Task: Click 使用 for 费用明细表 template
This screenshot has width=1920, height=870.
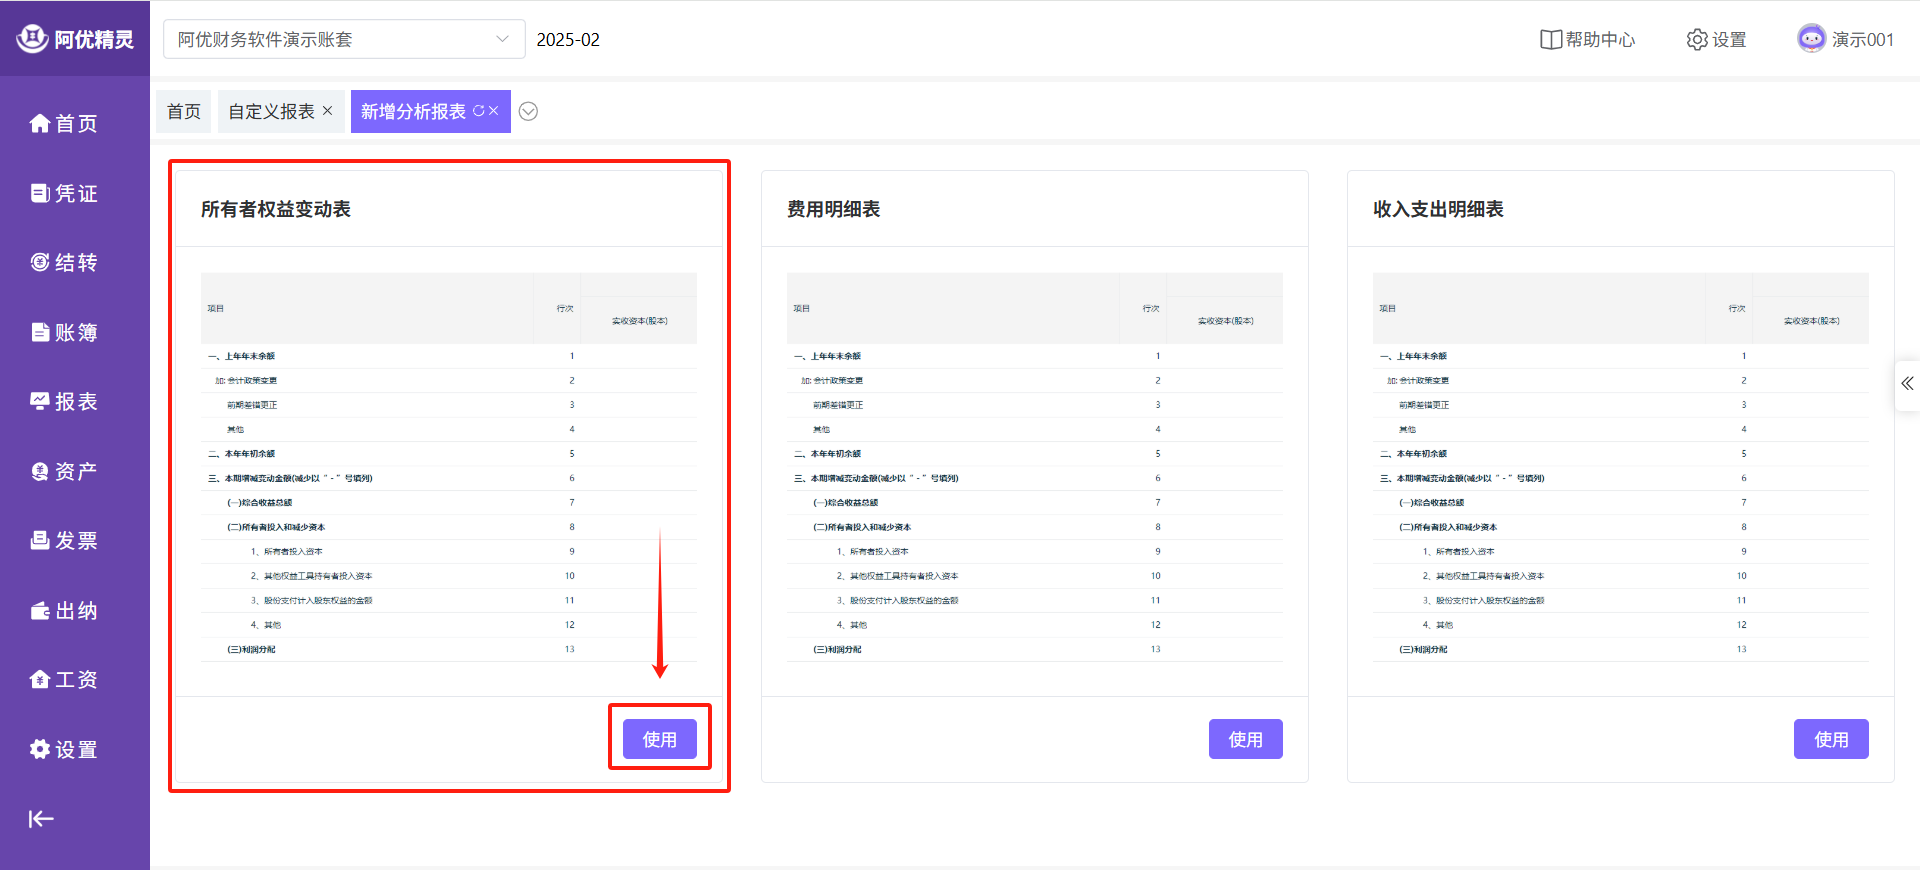Action: pyautogui.click(x=1245, y=739)
